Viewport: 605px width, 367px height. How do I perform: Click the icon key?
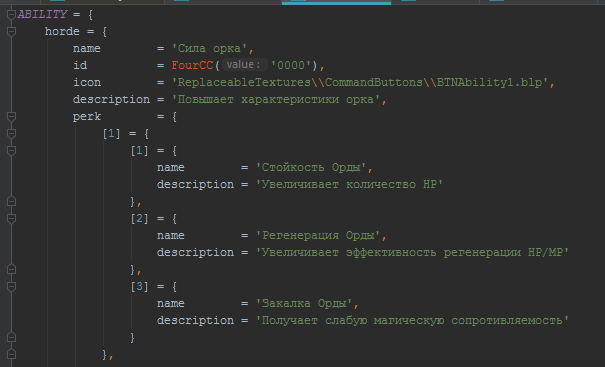(87, 83)
